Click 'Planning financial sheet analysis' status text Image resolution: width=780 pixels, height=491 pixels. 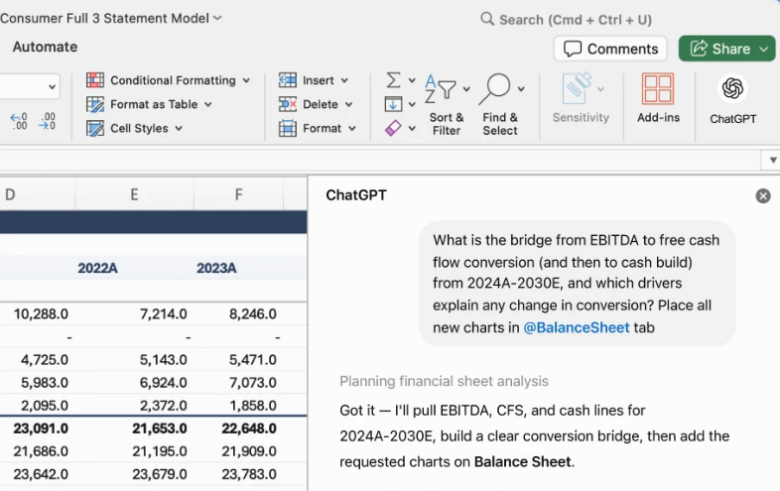click(444, 381)
